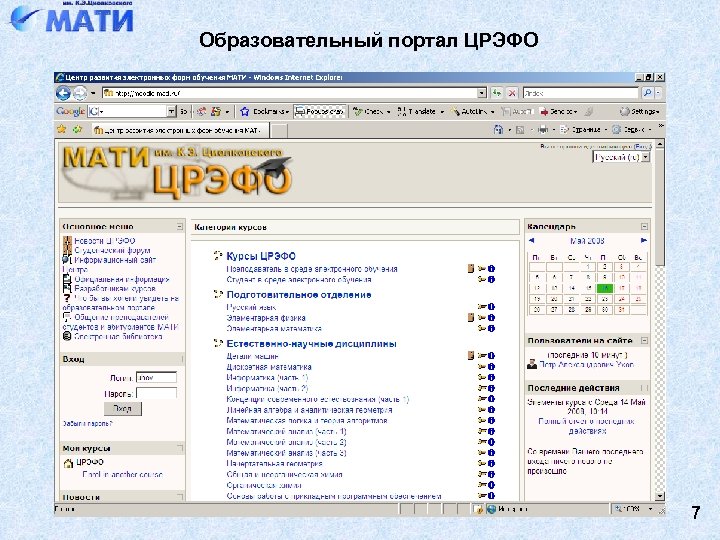Stop loading with the red X icon

(x=512, y=93)
